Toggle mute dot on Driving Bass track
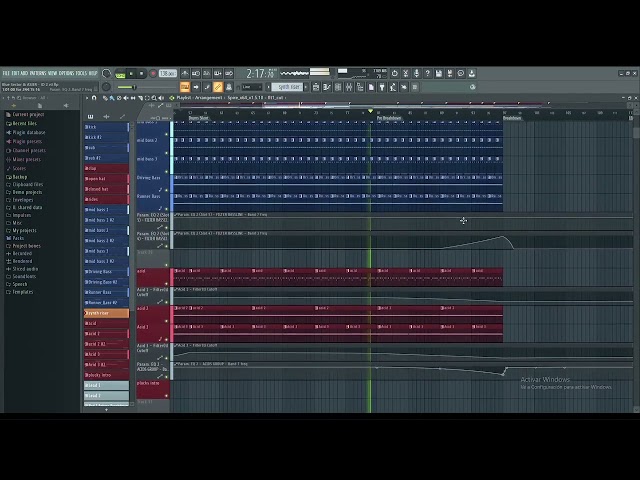 (x=166, y=190)
